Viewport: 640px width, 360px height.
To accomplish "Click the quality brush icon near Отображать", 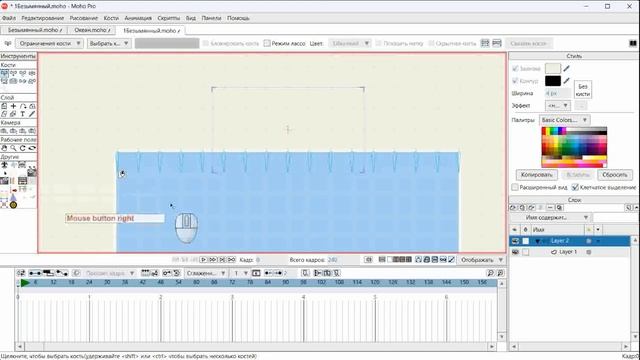I will pyautogui.click(x=451, y=260).
